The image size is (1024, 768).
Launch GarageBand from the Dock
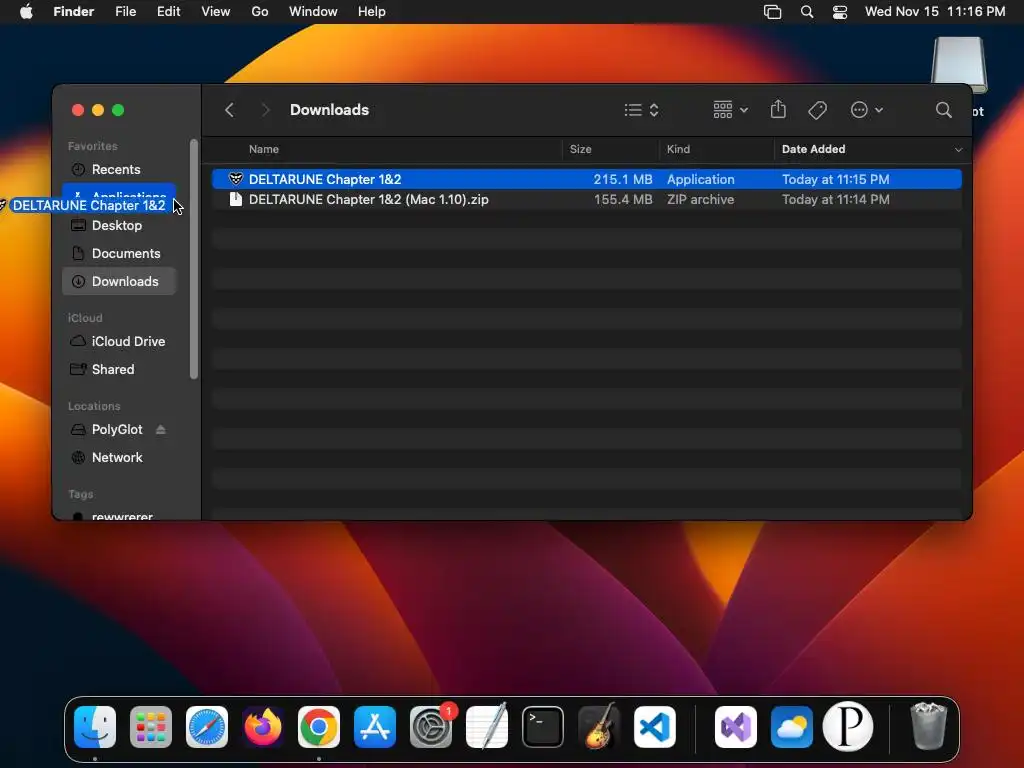pyautogui.click(x=599, y=726)
